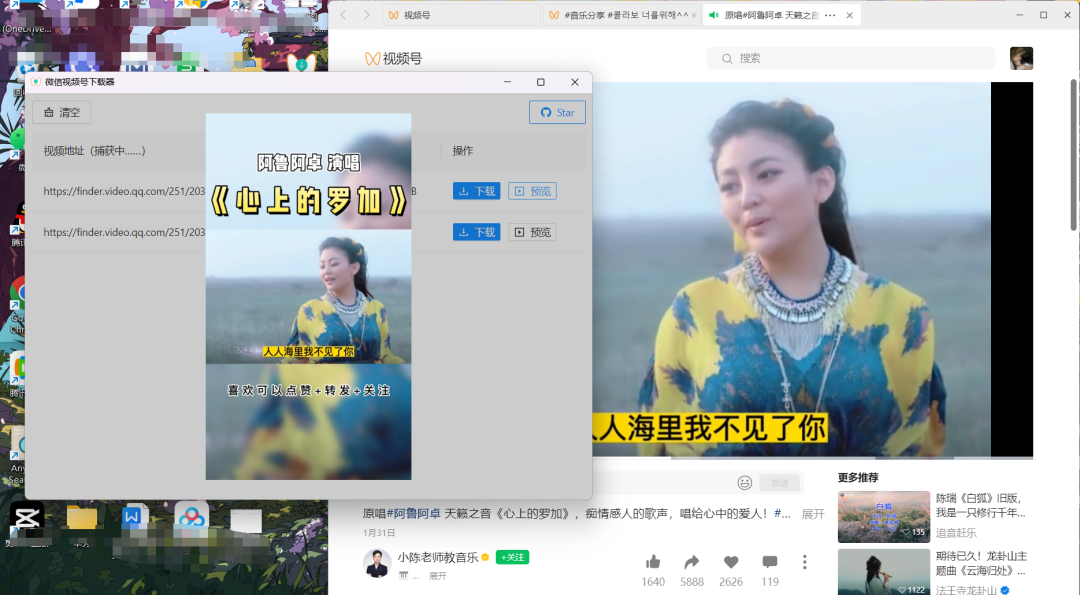This screenshot has height=595, width=1080.
Task: Open the user profile avatar
Action: (1021, 58)
